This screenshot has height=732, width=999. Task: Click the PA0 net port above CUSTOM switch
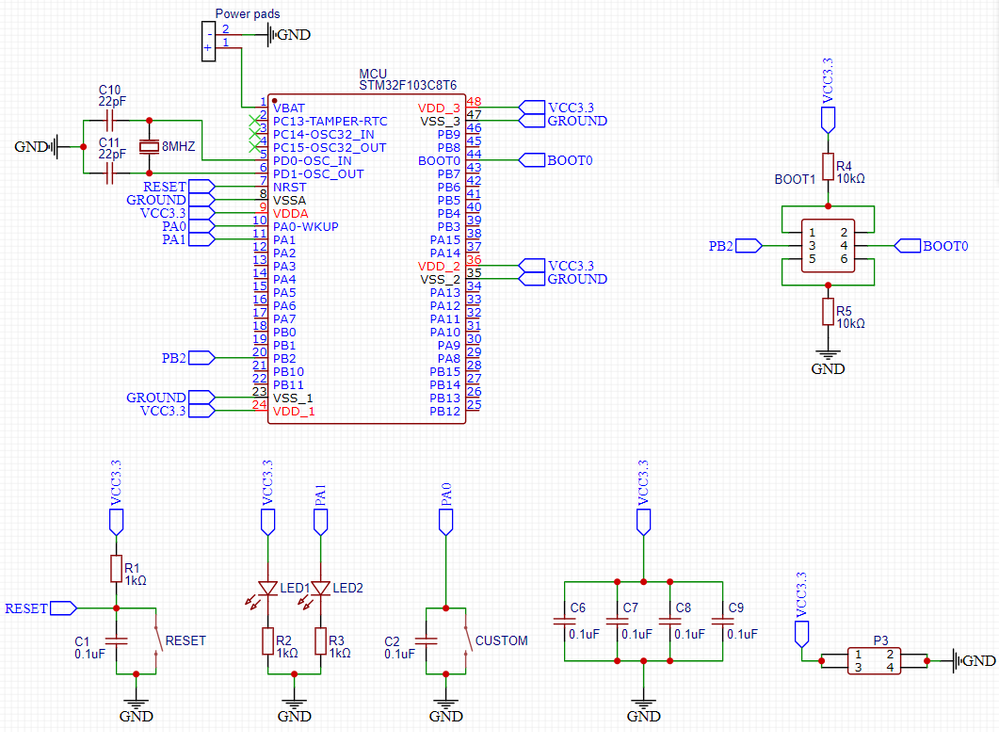pyautogui.click(x=445, y=508)
